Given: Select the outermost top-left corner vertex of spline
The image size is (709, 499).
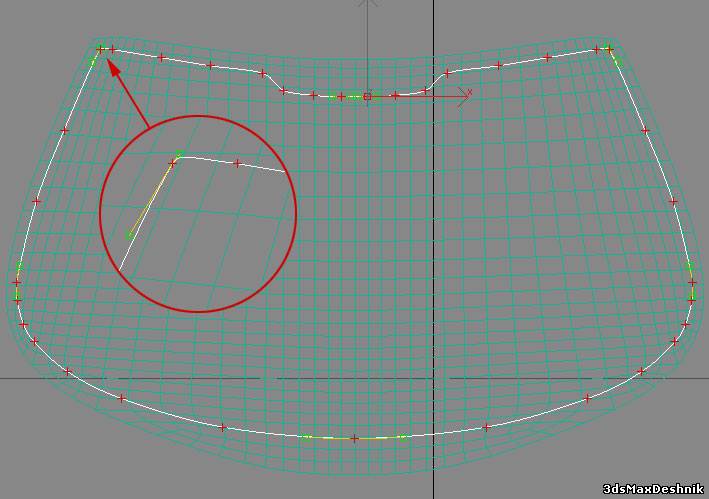Looking at the screenshot, I should (100, 48).
